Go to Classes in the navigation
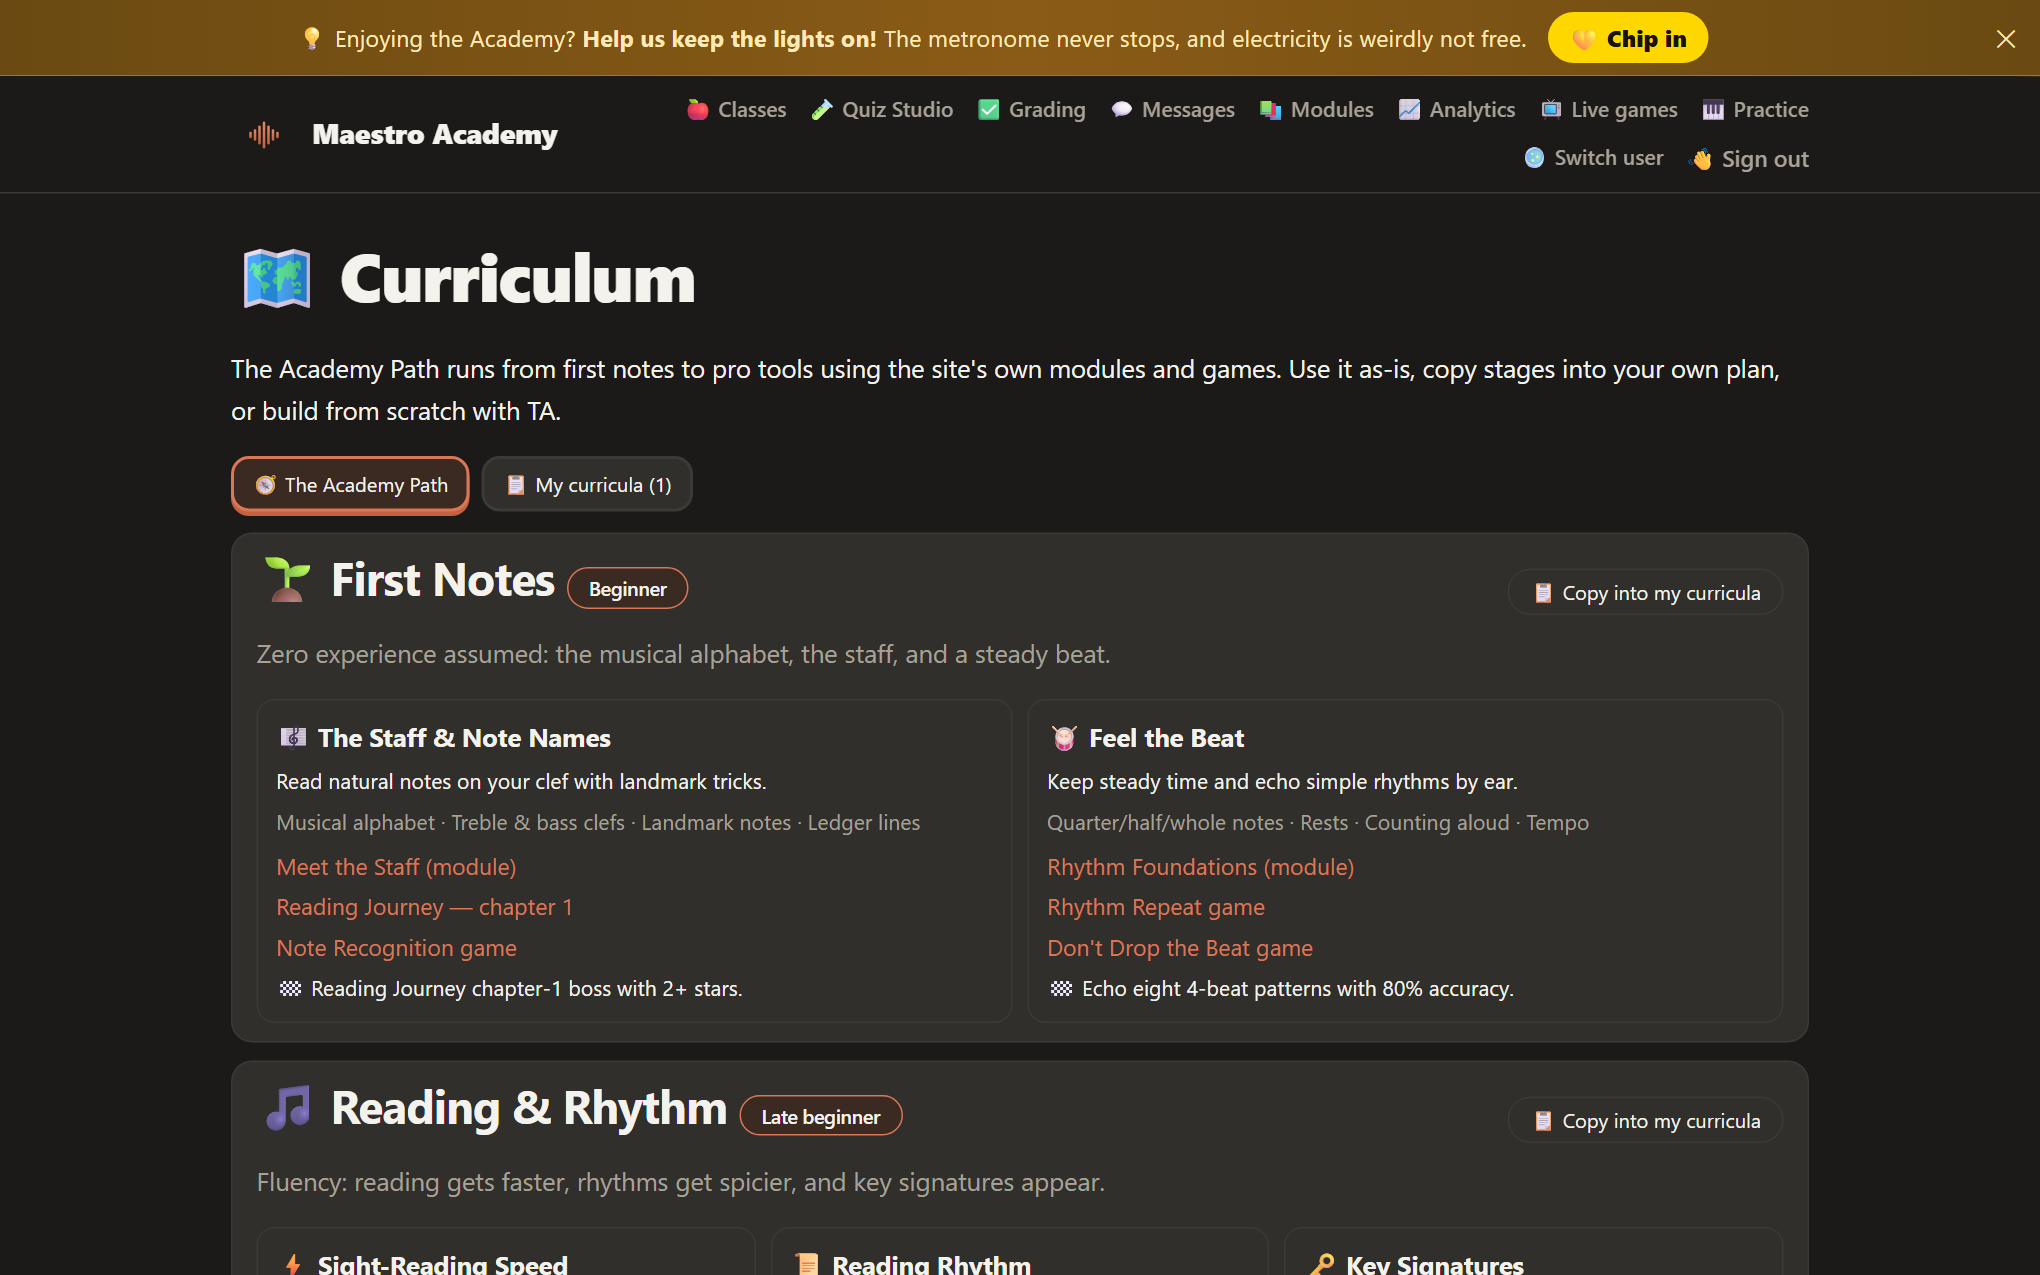The image size is (2040, 1275). tap(737, 110)
